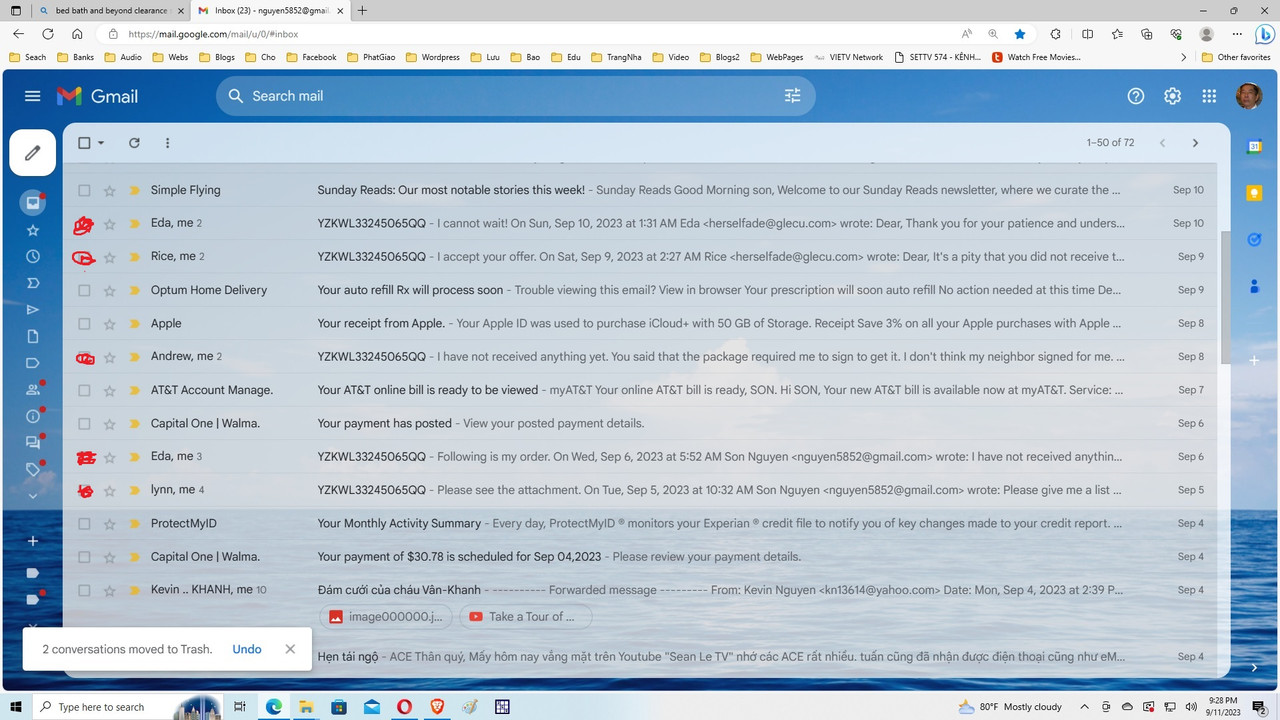Screen dimensions: 1280x720
Task: Compose a new email with the pencil icon
Action: coord(32,152)
